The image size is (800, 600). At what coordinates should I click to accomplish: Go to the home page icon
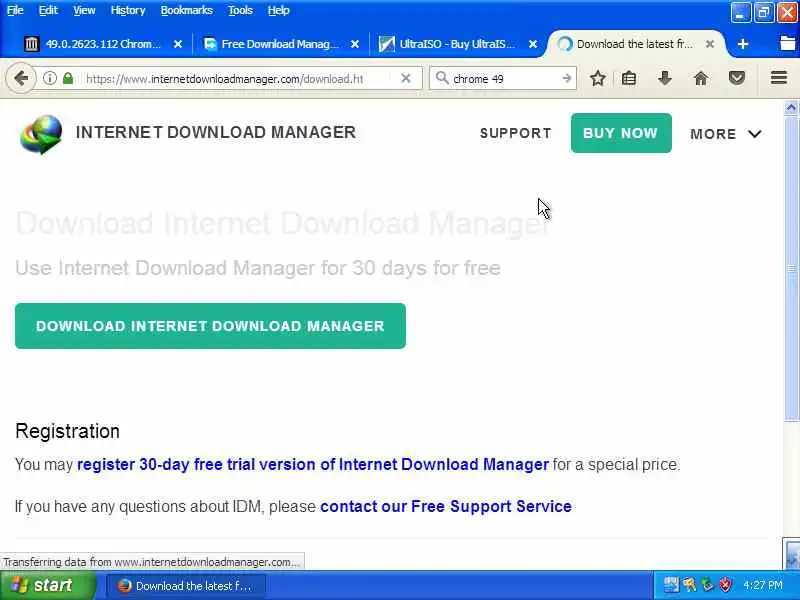click(x=701, y=78)
